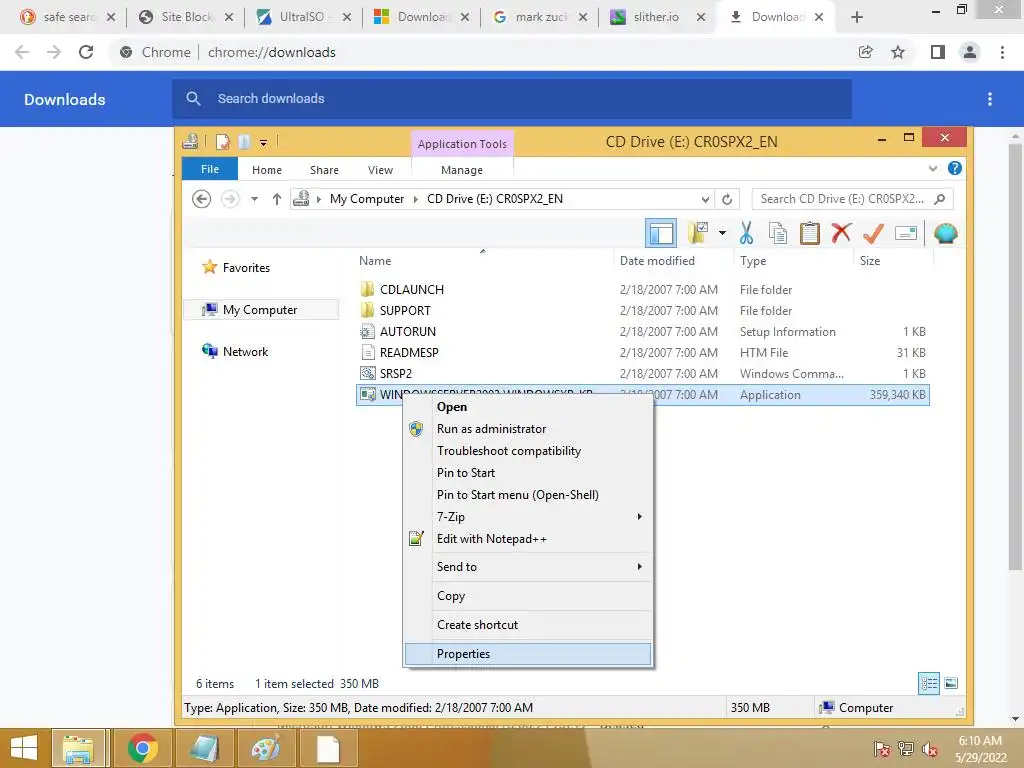Select the CDLAUNCH folder

tap(411, 289)
